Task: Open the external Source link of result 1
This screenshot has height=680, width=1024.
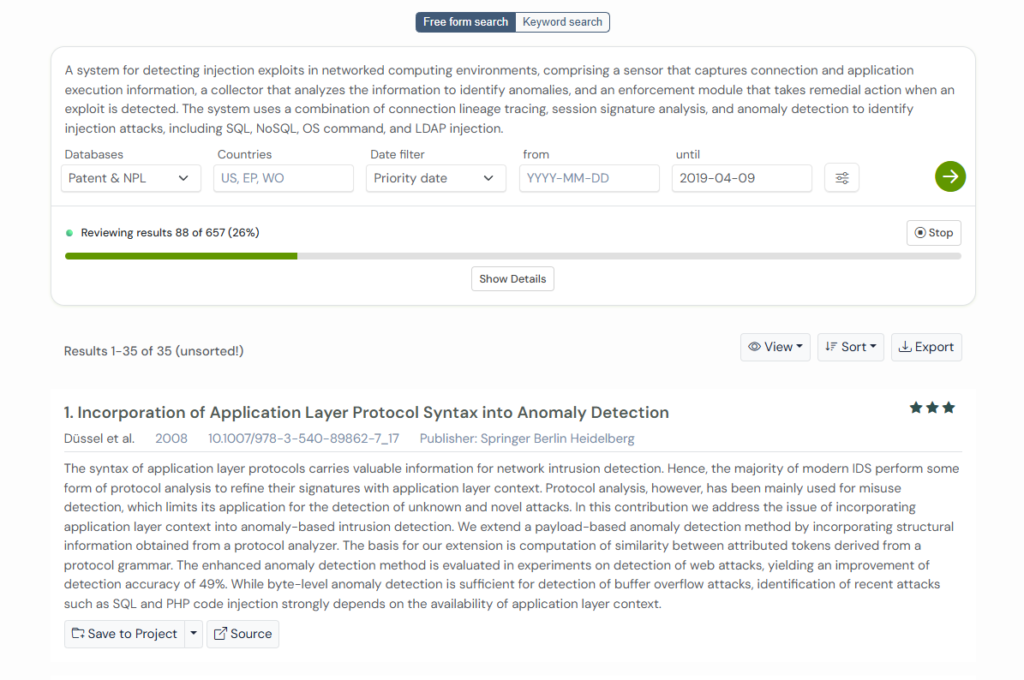Action: [243, 634]
